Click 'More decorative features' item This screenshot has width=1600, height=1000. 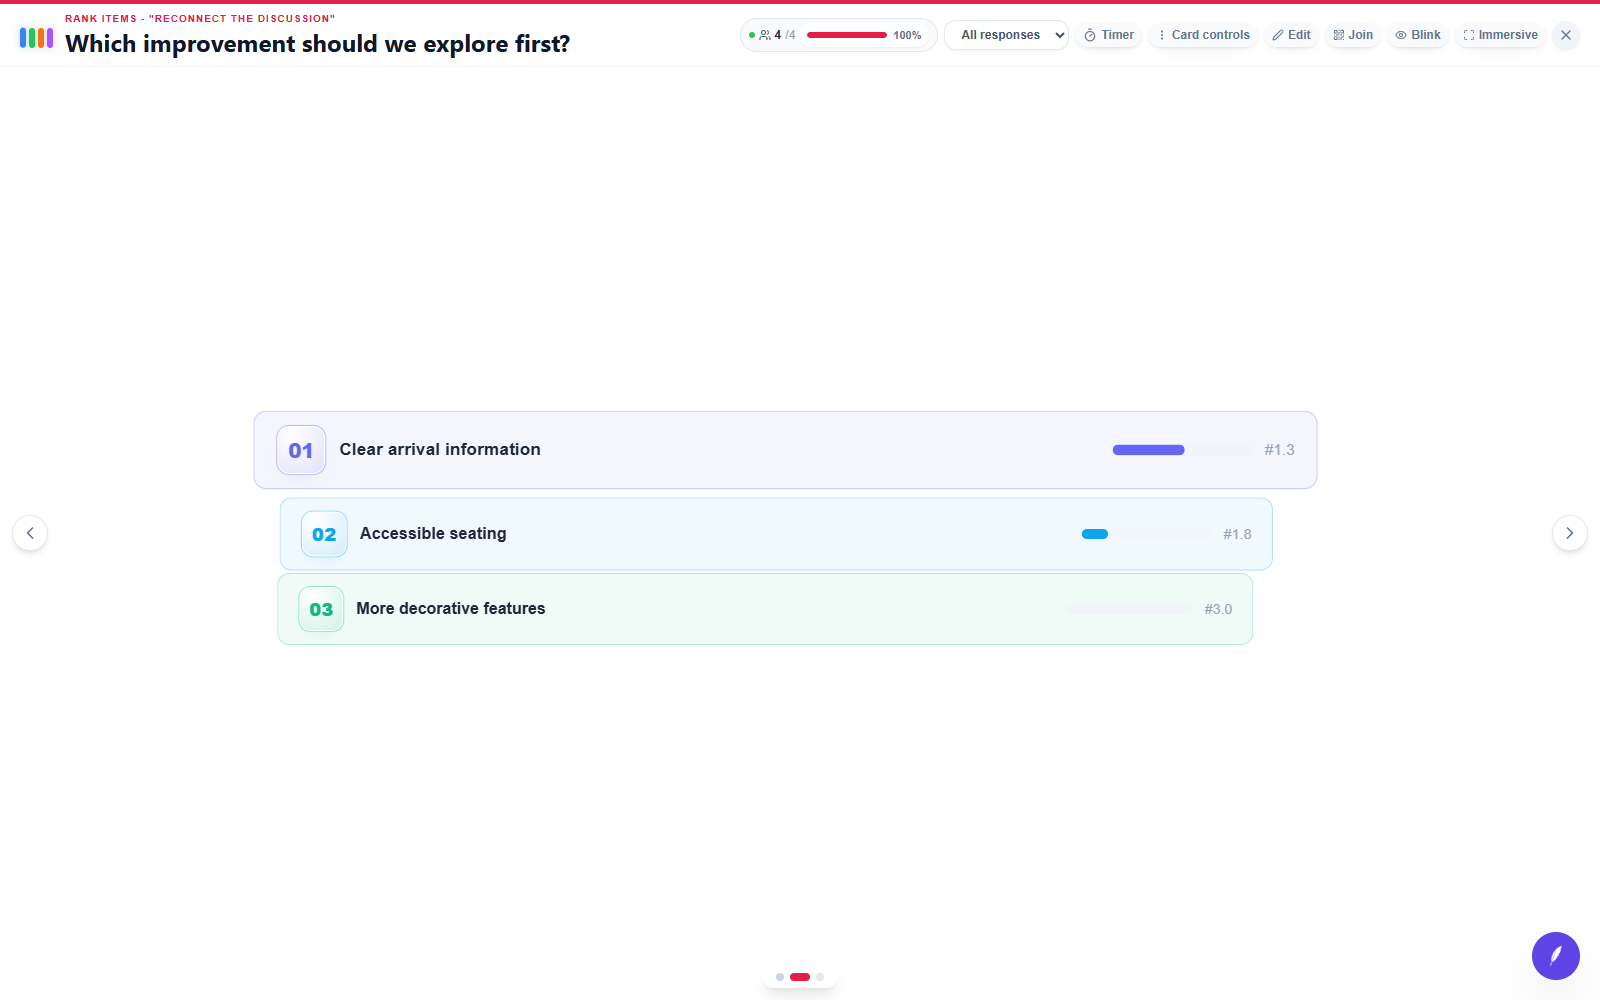[x=765, y=609]
